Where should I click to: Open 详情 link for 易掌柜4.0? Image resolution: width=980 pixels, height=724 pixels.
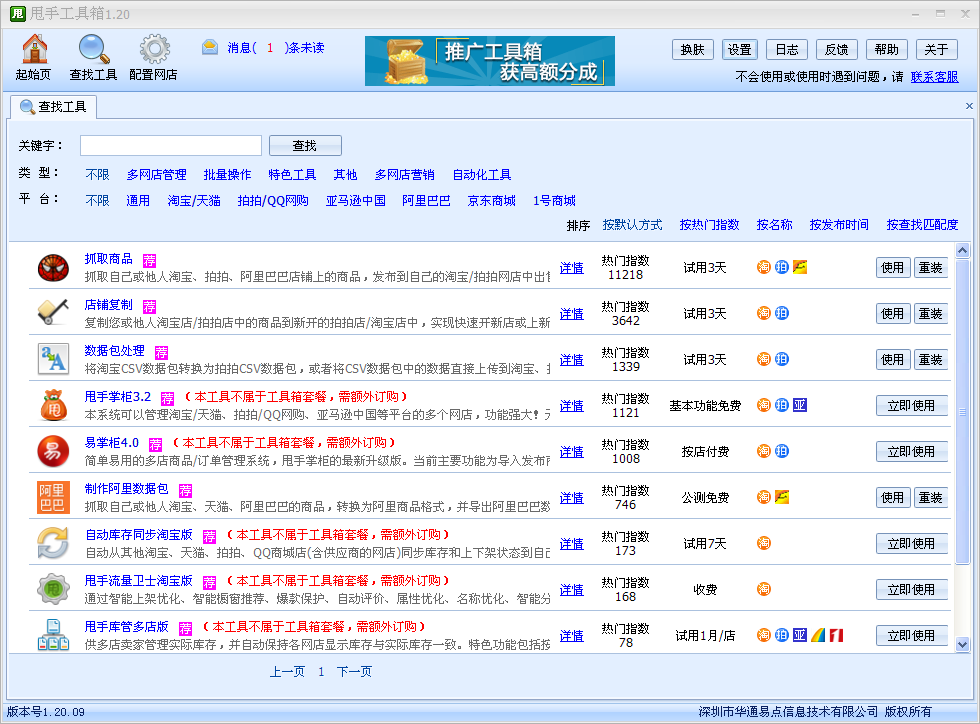[572, 452]
